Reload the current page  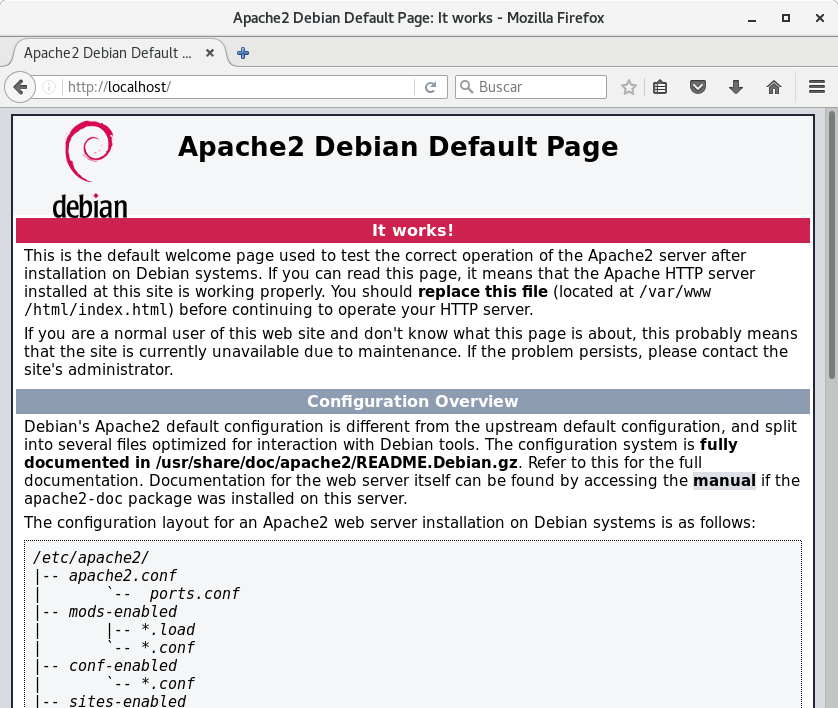(430, 87)
